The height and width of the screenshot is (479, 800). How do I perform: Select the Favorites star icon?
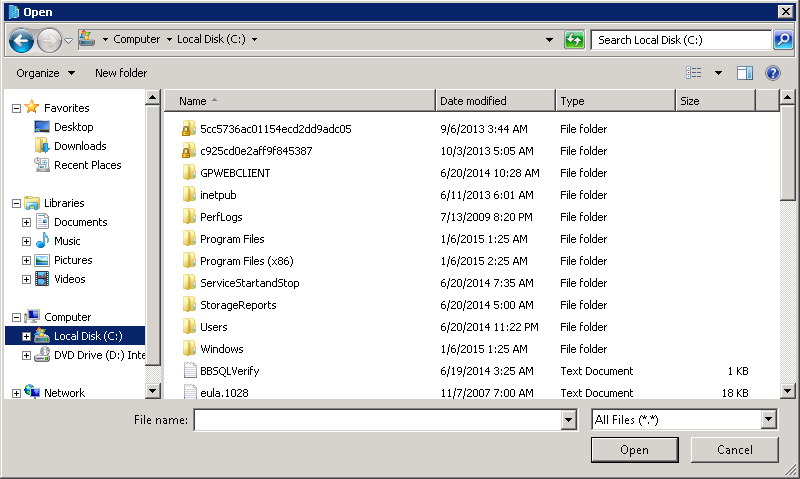coord(32,107)
